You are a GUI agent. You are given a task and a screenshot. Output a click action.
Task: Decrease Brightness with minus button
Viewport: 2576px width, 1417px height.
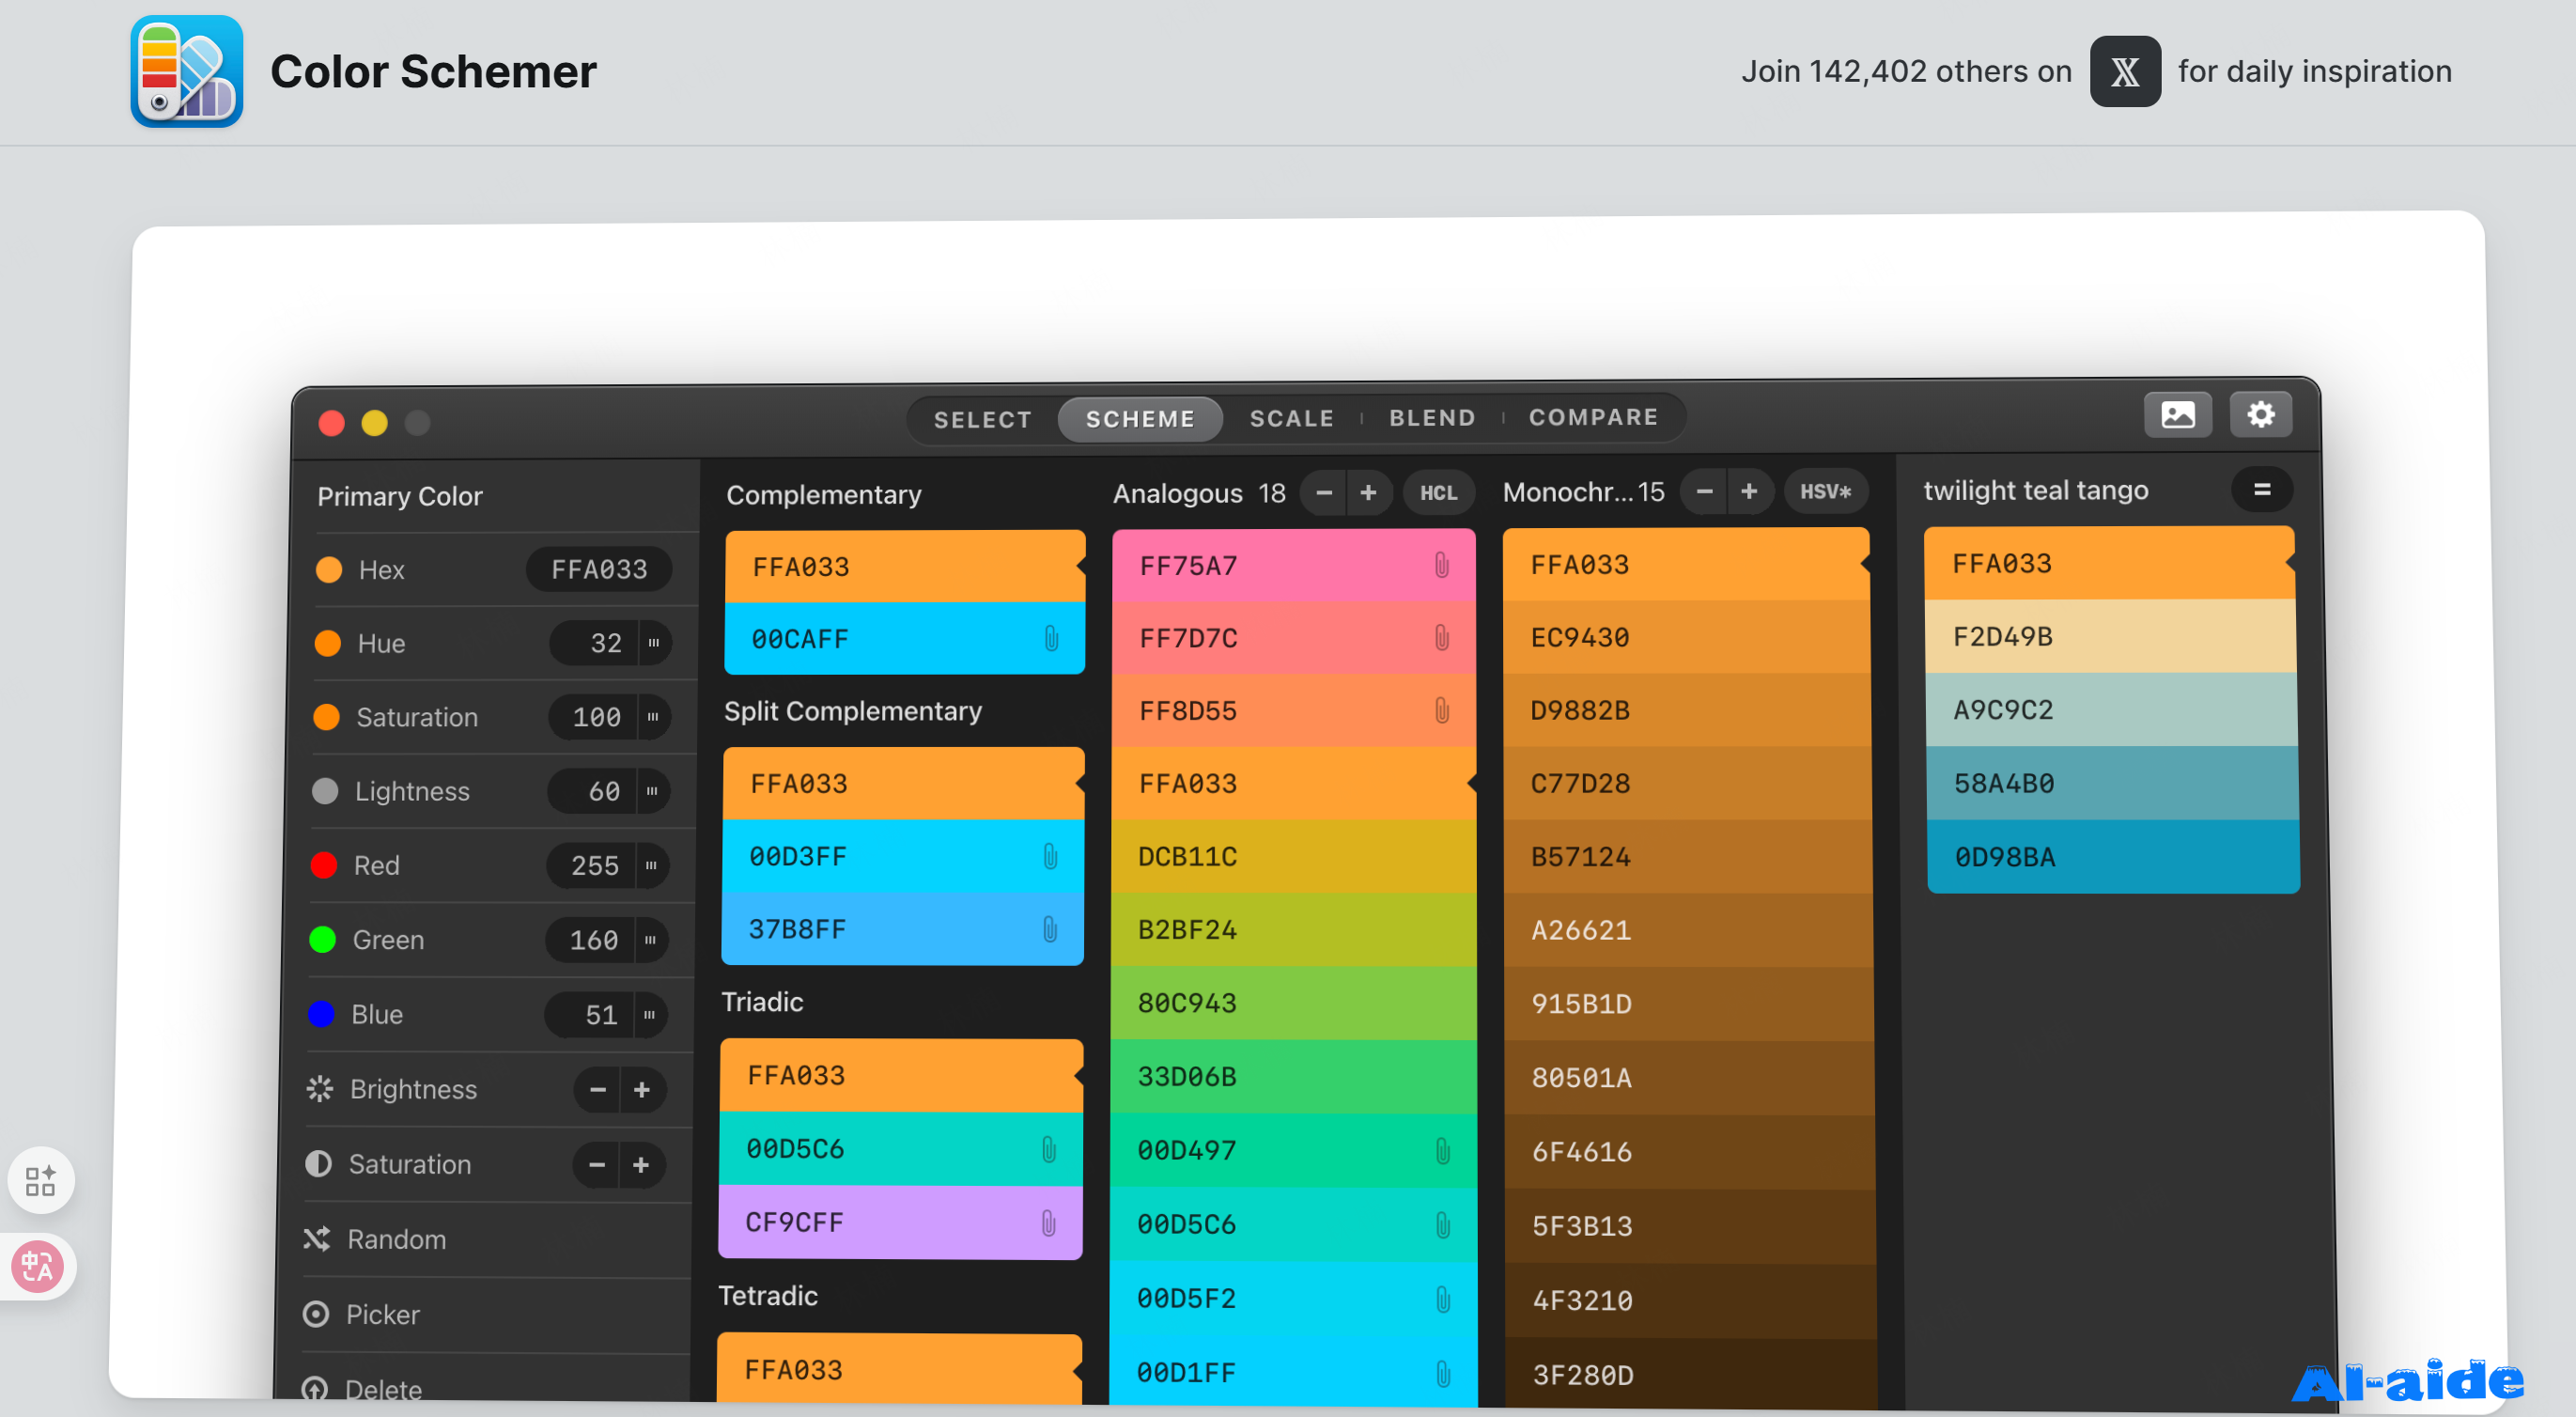598,1090
